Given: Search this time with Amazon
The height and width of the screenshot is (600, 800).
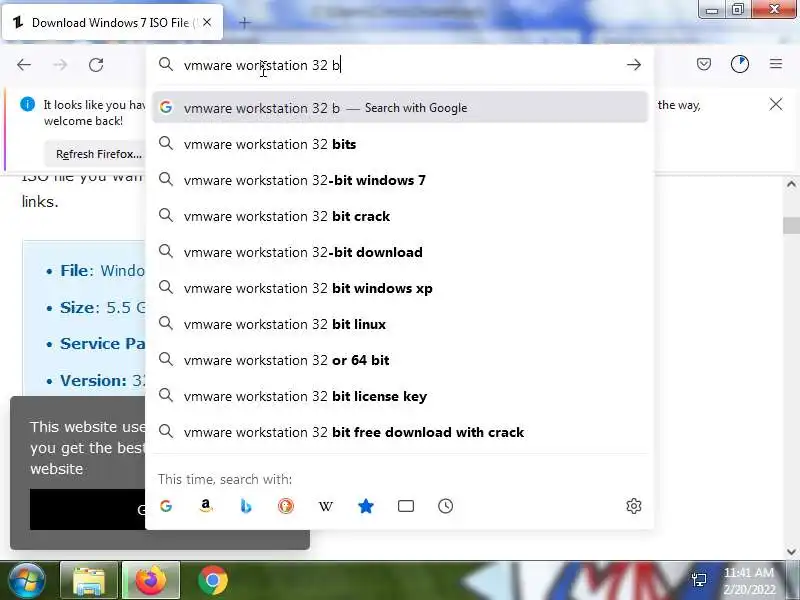Looking at the screenshot, I should pyautogui.click(x=206, y=506).
